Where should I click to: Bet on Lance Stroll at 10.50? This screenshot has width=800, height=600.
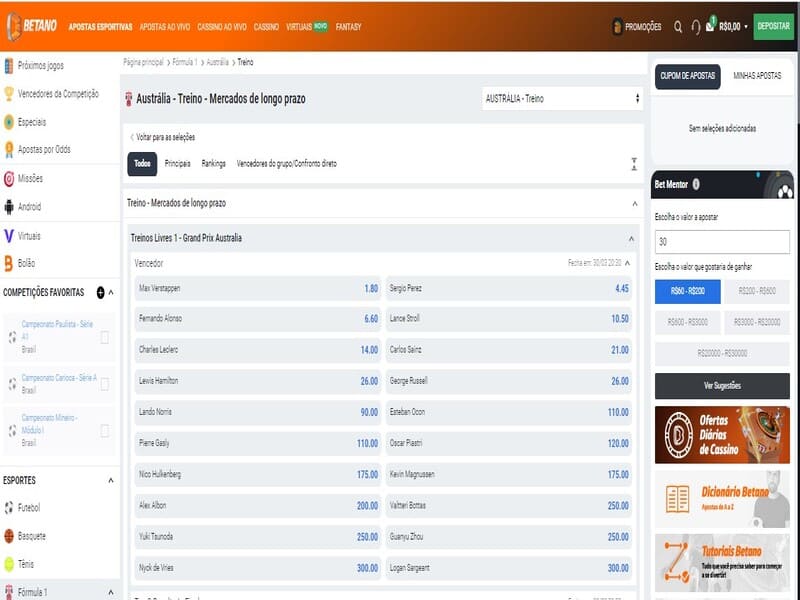509,318
